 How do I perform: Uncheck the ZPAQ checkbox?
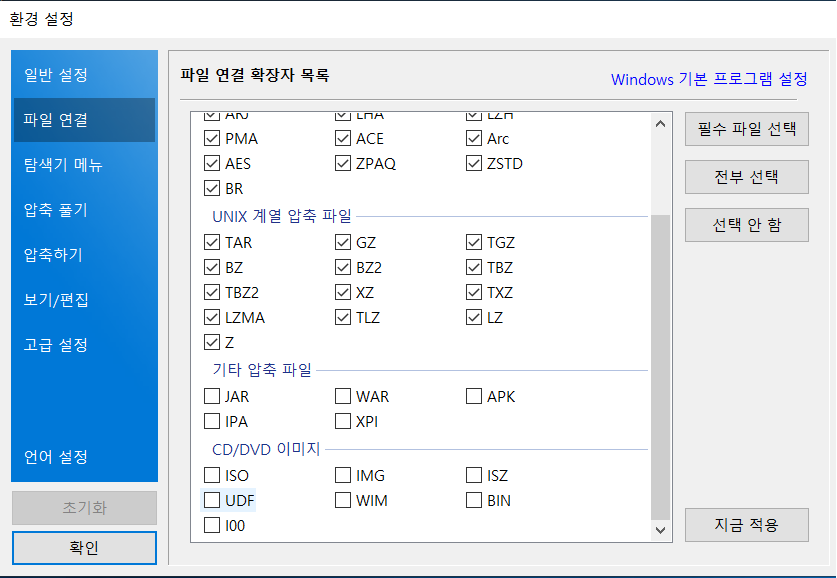coord(343,163)
